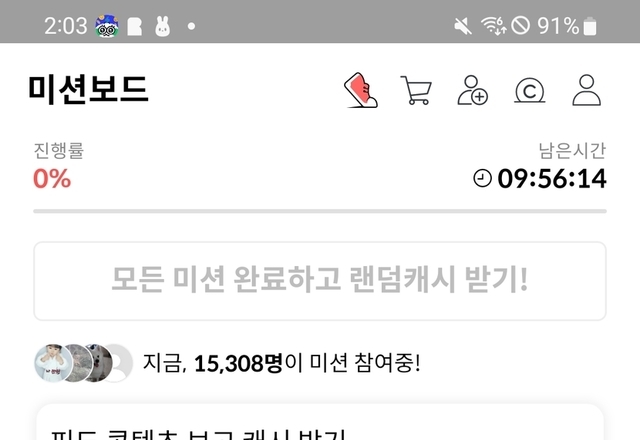Image resolution: width=640 pixels, height=440 pixels.
Task: Tap the rabbit notification icon
Action: [162, 27]
